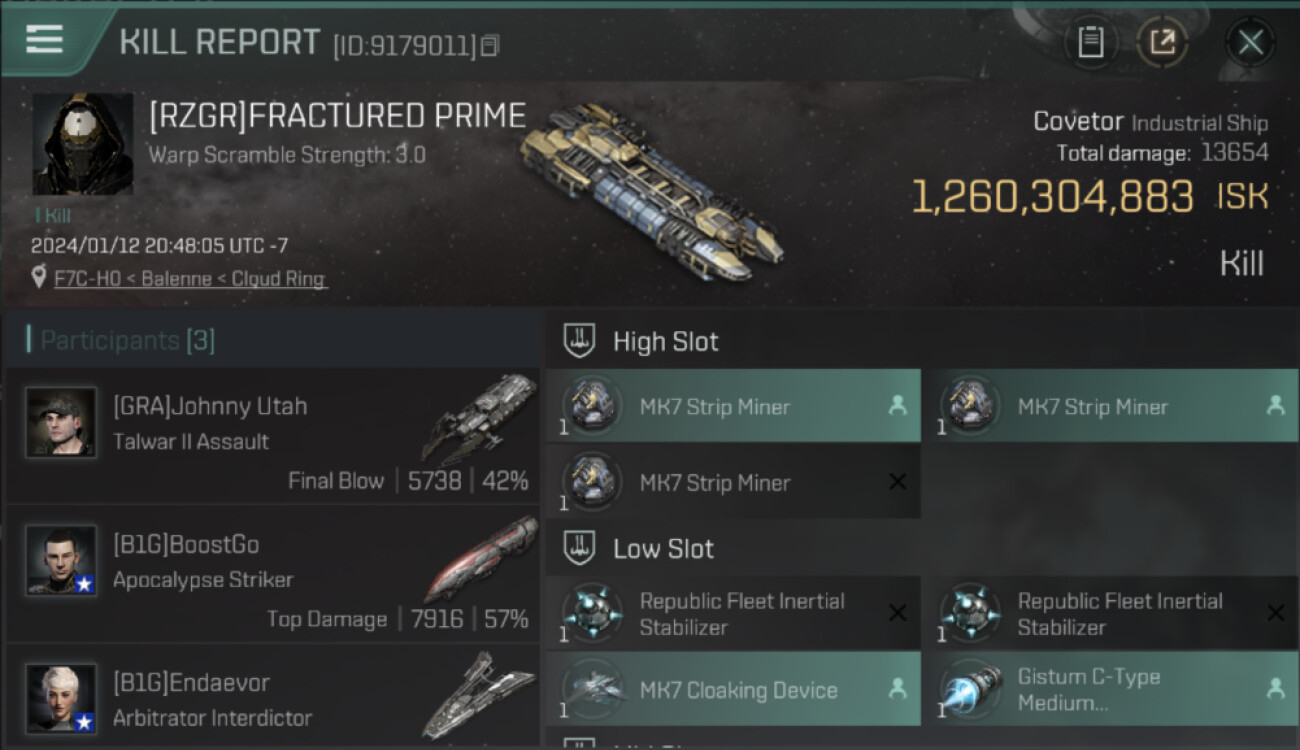Open the F7C-H0 Balenne Cloud Ring location link
This screenshot has height=750, width=1300.
(x=190, y=279)
